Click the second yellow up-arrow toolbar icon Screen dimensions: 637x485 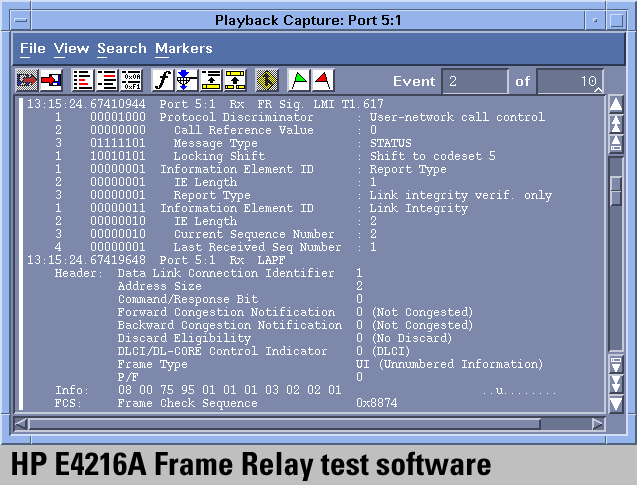tap(235, 80)
